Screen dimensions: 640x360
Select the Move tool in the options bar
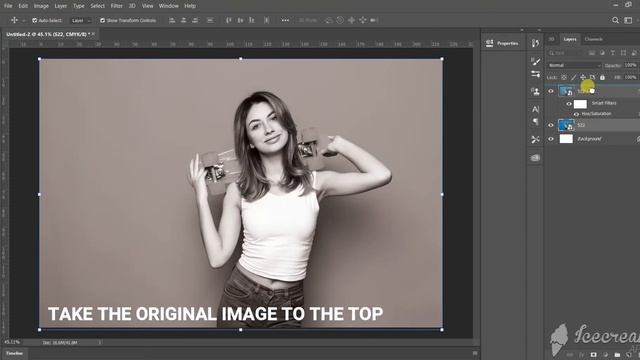pos(14,20)
